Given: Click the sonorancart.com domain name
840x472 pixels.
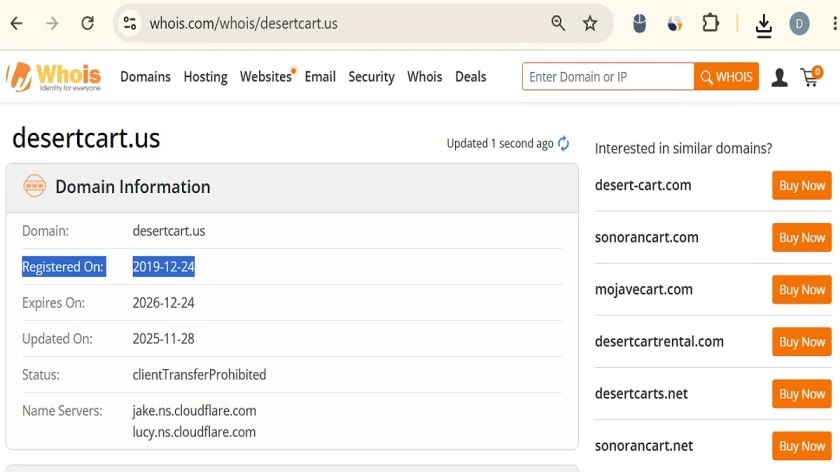Looking at the screenshot, I should (x=647, y=237).
